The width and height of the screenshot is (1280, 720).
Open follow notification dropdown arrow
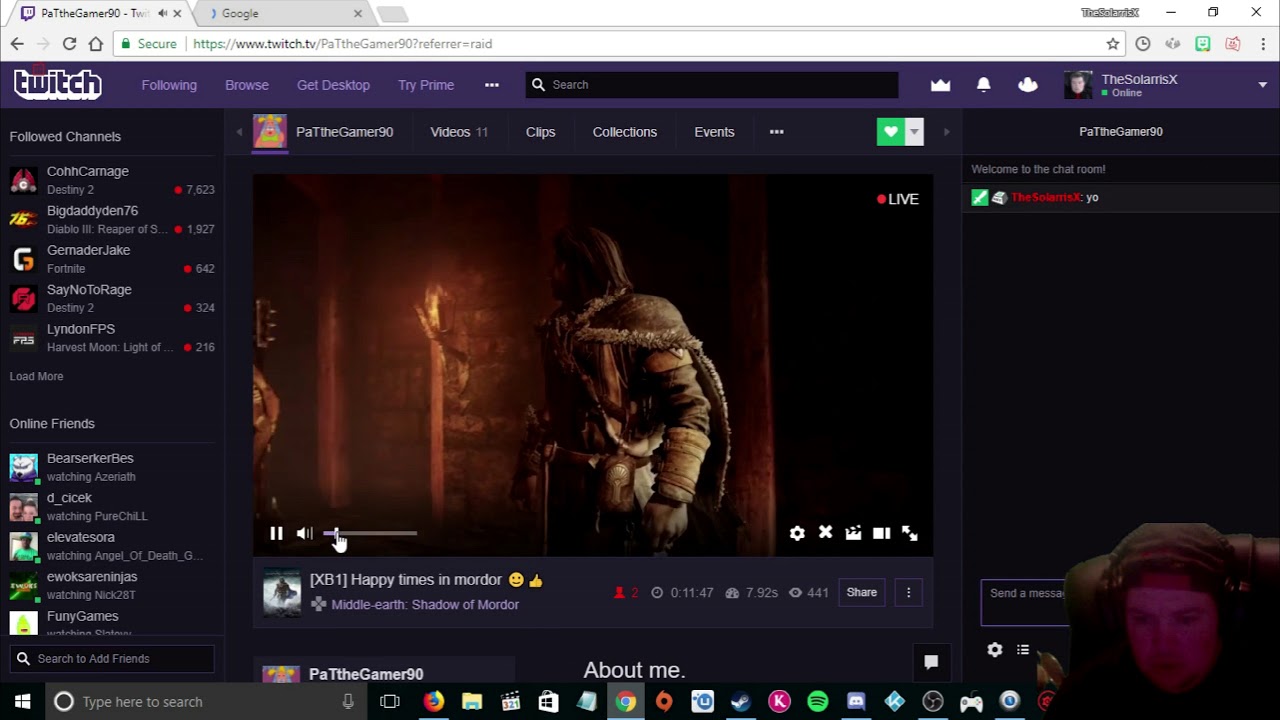(914, 132)
